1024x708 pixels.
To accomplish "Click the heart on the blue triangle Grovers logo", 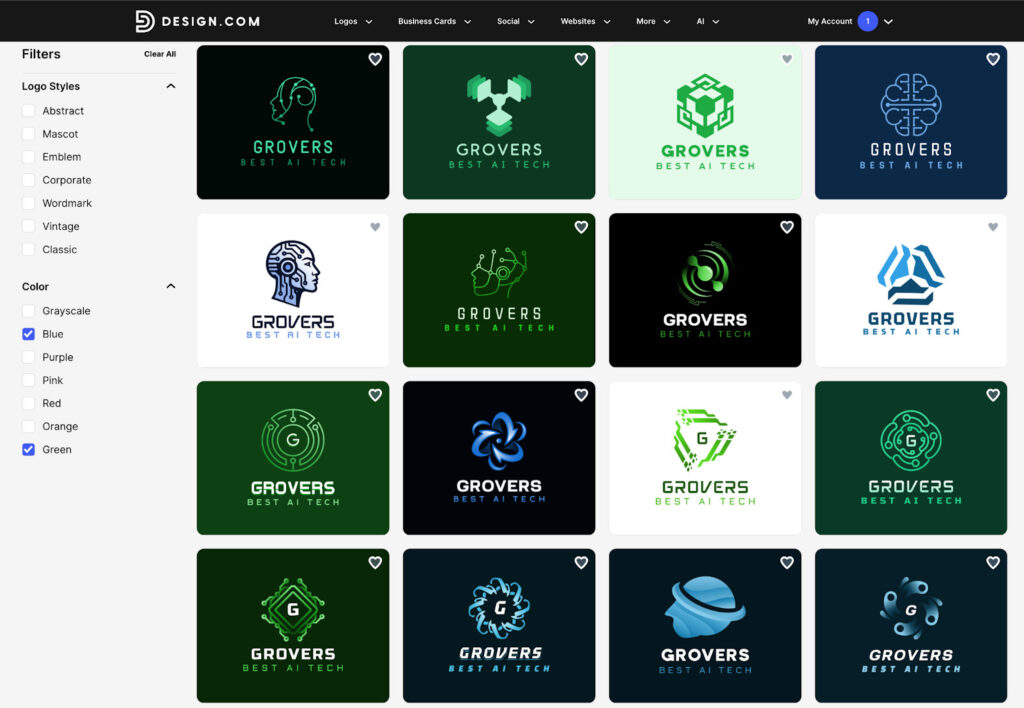I will click(x=993, y=227).
